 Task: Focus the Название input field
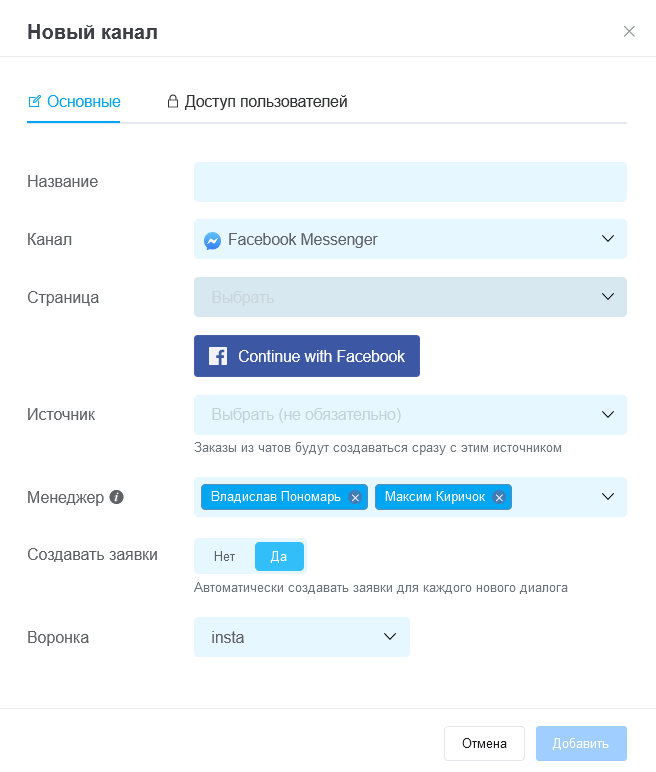pyautogui.click(x=410, y=182)
